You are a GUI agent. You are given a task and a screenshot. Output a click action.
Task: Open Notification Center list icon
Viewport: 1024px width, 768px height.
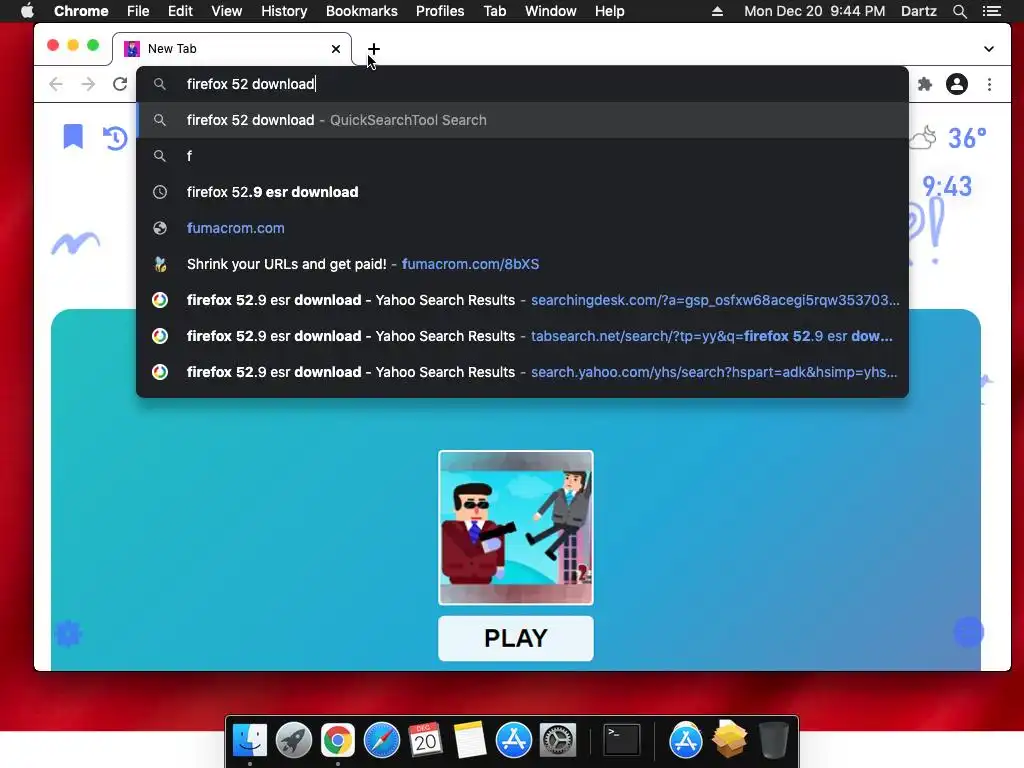[x=991, y=11]
